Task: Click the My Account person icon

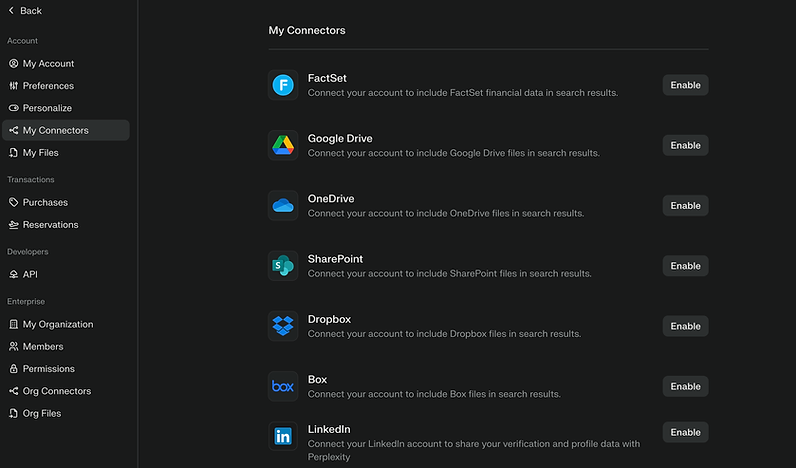Action: pyautogui.click(x=14, y=63)
